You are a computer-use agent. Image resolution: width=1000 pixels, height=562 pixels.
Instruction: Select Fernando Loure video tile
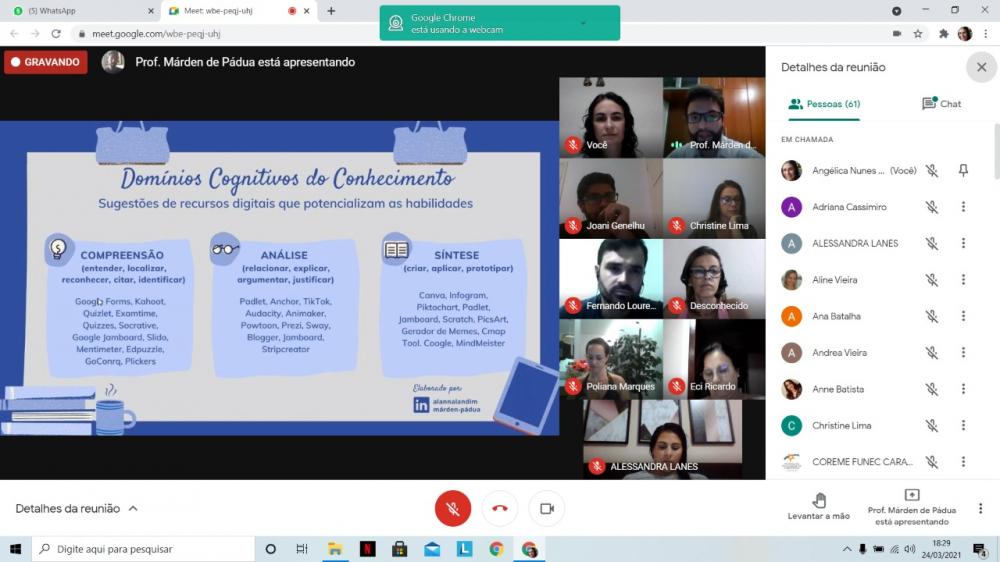point(611,279)
